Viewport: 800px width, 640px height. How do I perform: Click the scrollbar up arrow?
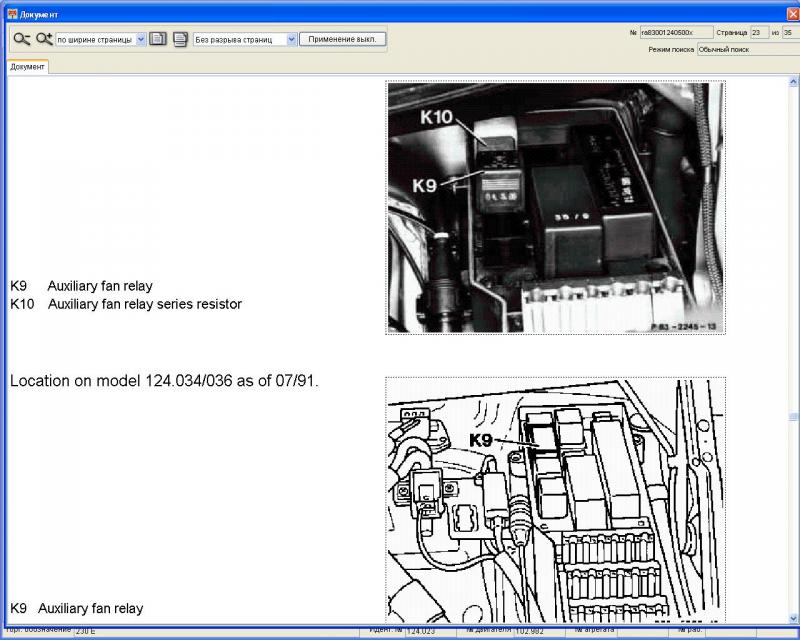coord(793,81)
